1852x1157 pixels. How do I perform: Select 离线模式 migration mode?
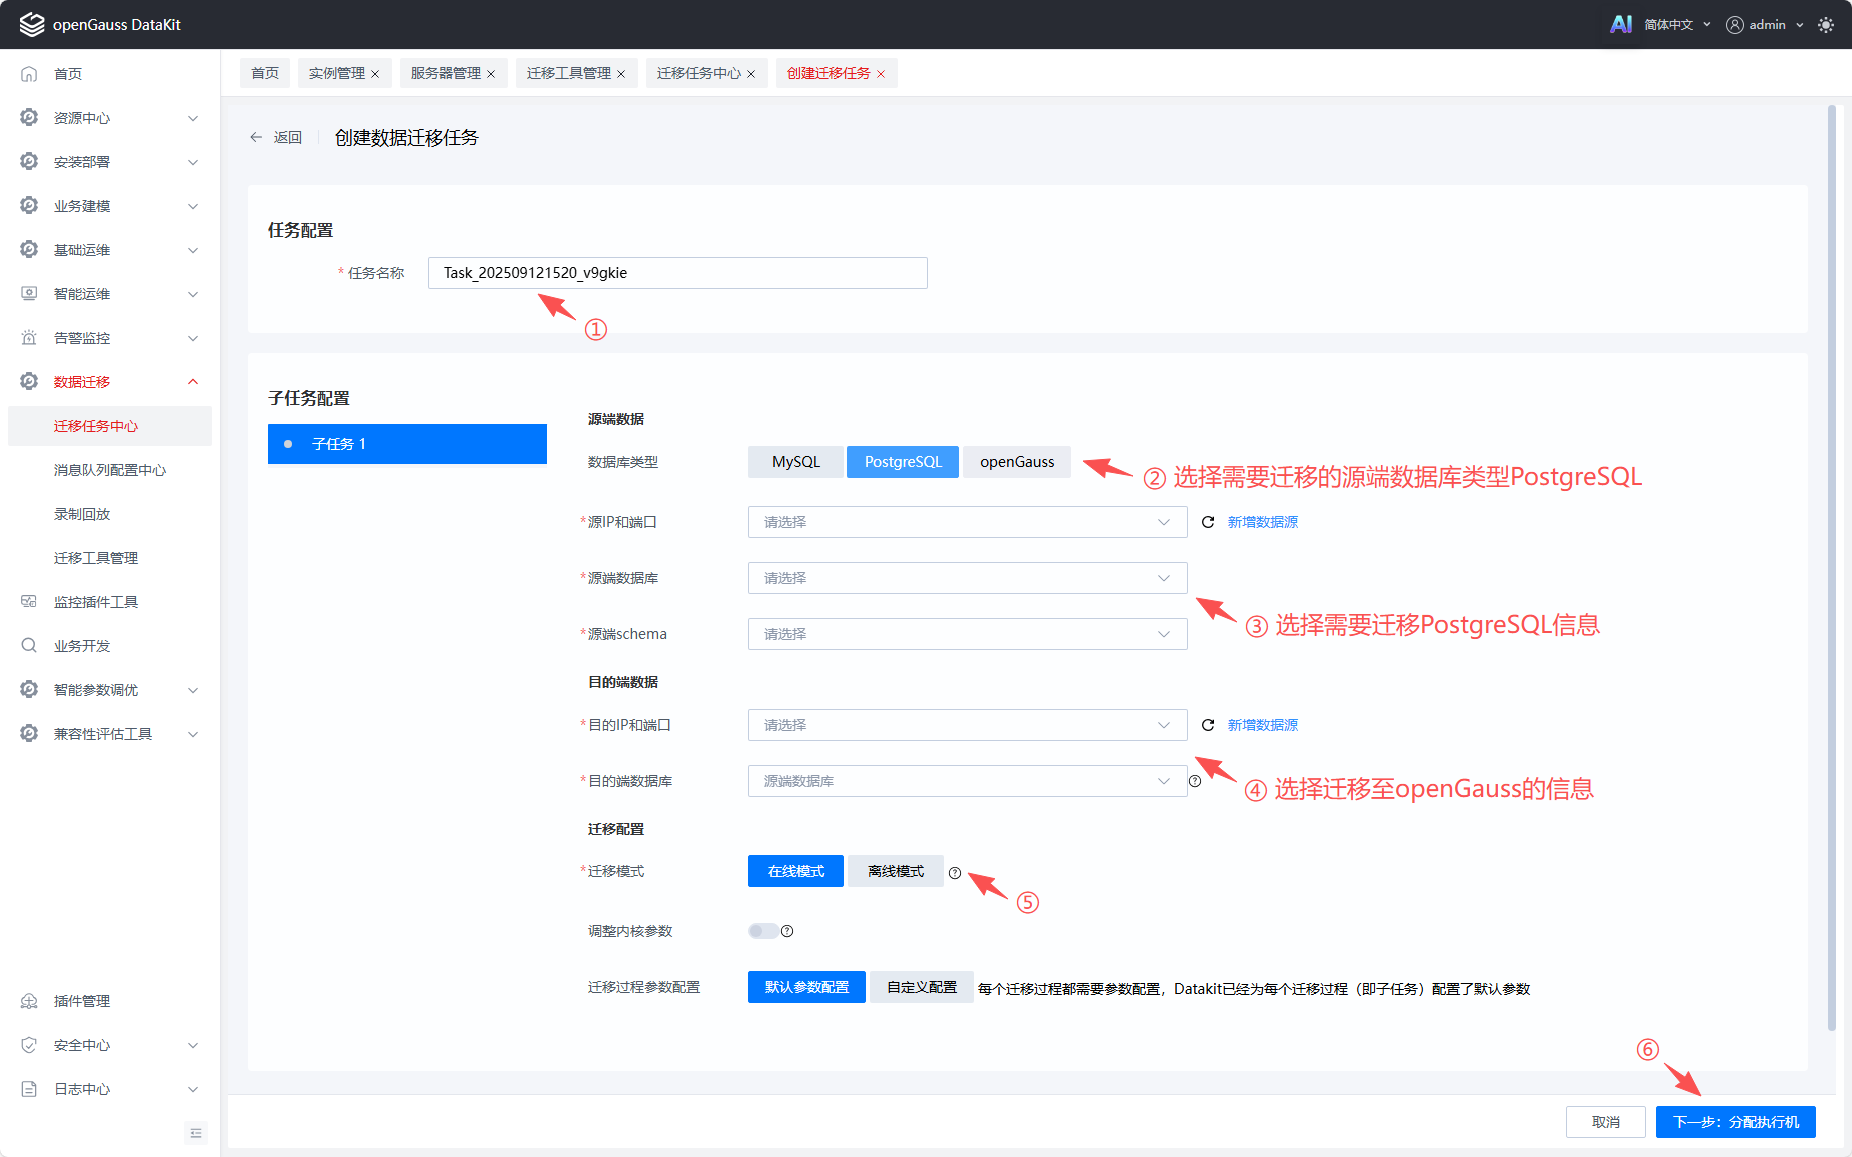click(895, 871)
